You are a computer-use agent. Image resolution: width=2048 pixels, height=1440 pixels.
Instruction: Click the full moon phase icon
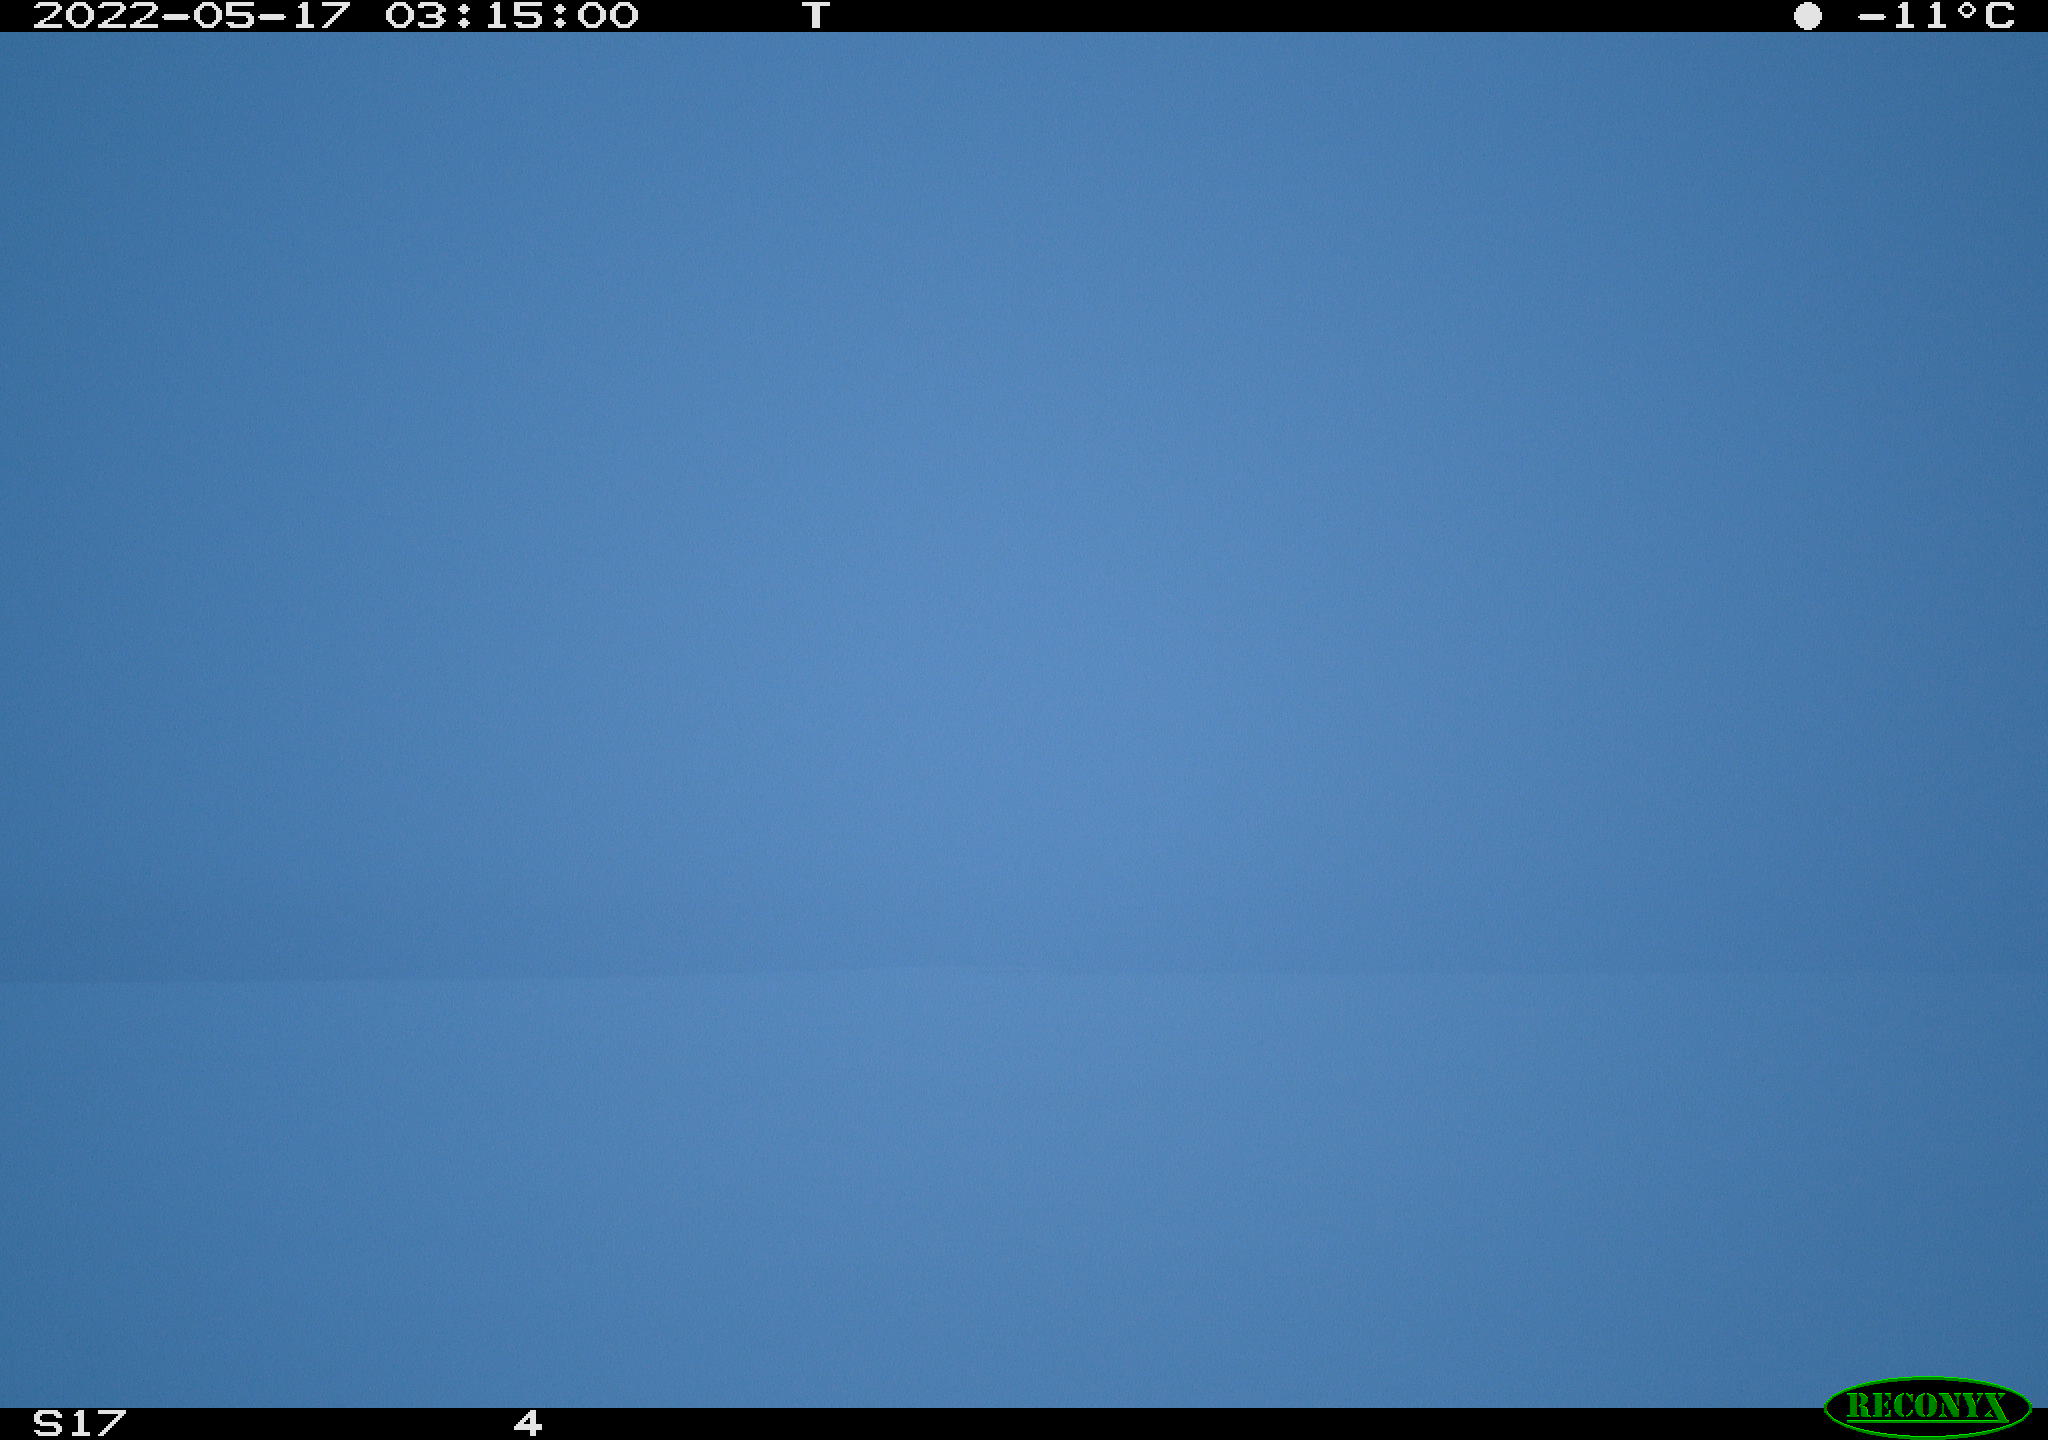click(x=1807, y=16)
